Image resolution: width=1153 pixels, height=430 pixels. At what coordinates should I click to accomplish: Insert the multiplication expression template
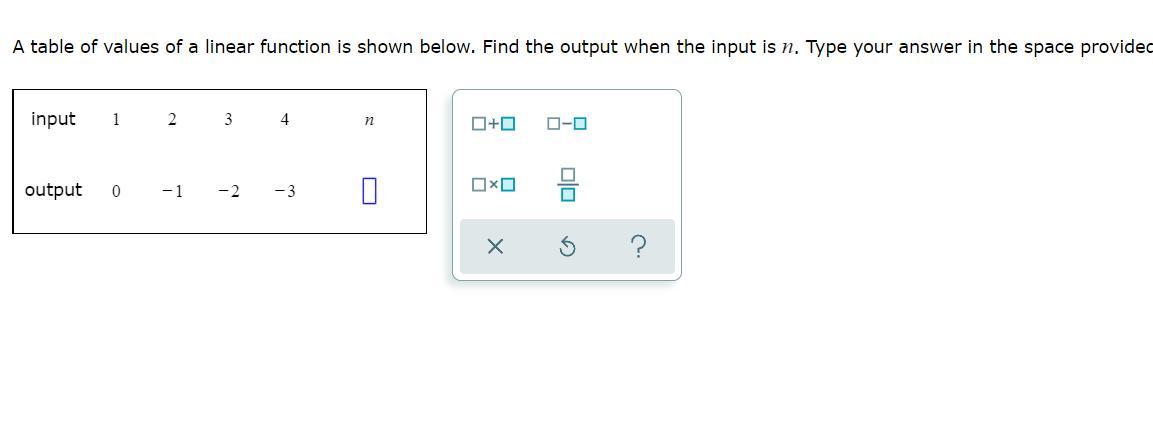point(494,185)
